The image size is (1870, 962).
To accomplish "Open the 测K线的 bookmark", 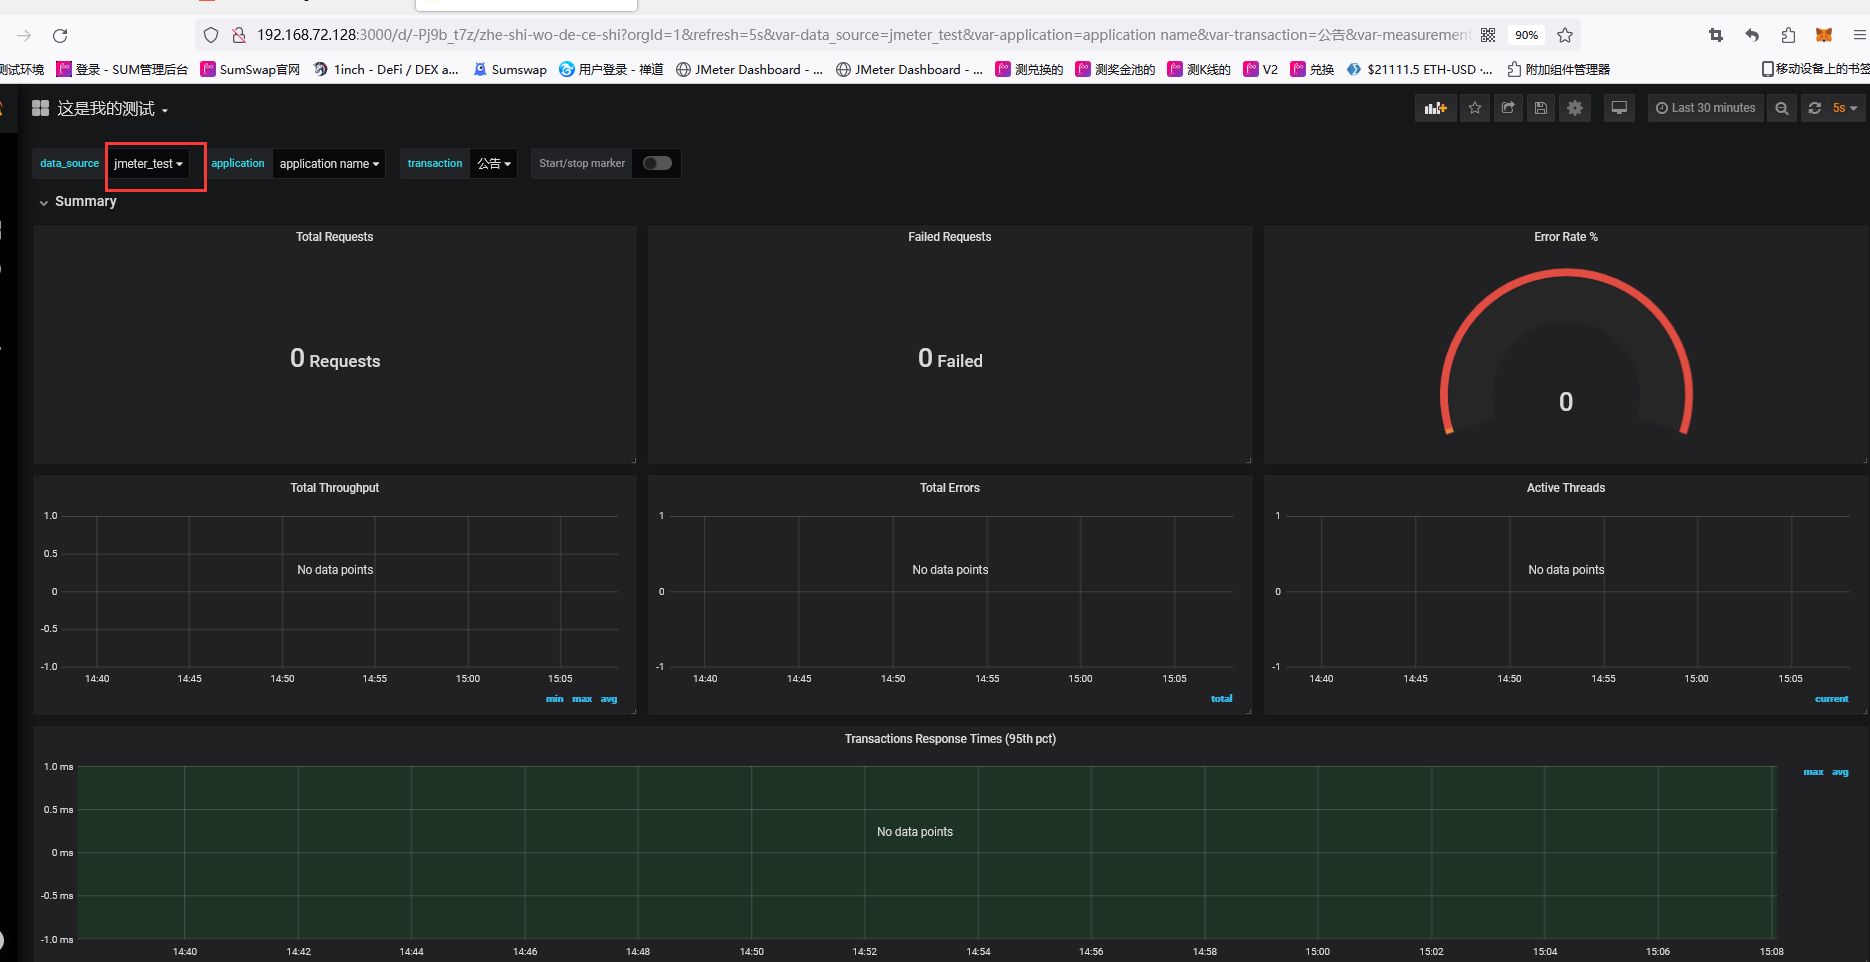I will [1199, 69].
